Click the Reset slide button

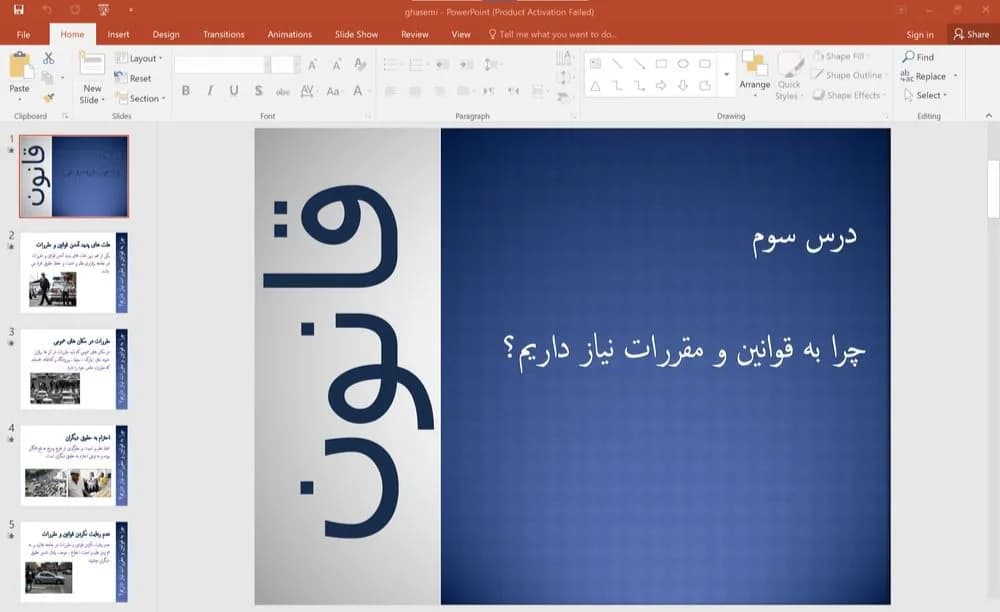tap(133, 78)
